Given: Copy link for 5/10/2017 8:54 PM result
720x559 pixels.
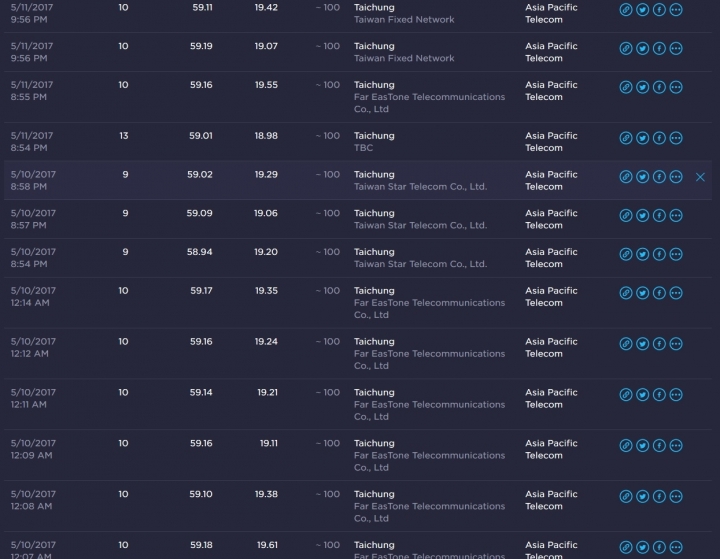Looking at the screenshot, I should point(626,254).
